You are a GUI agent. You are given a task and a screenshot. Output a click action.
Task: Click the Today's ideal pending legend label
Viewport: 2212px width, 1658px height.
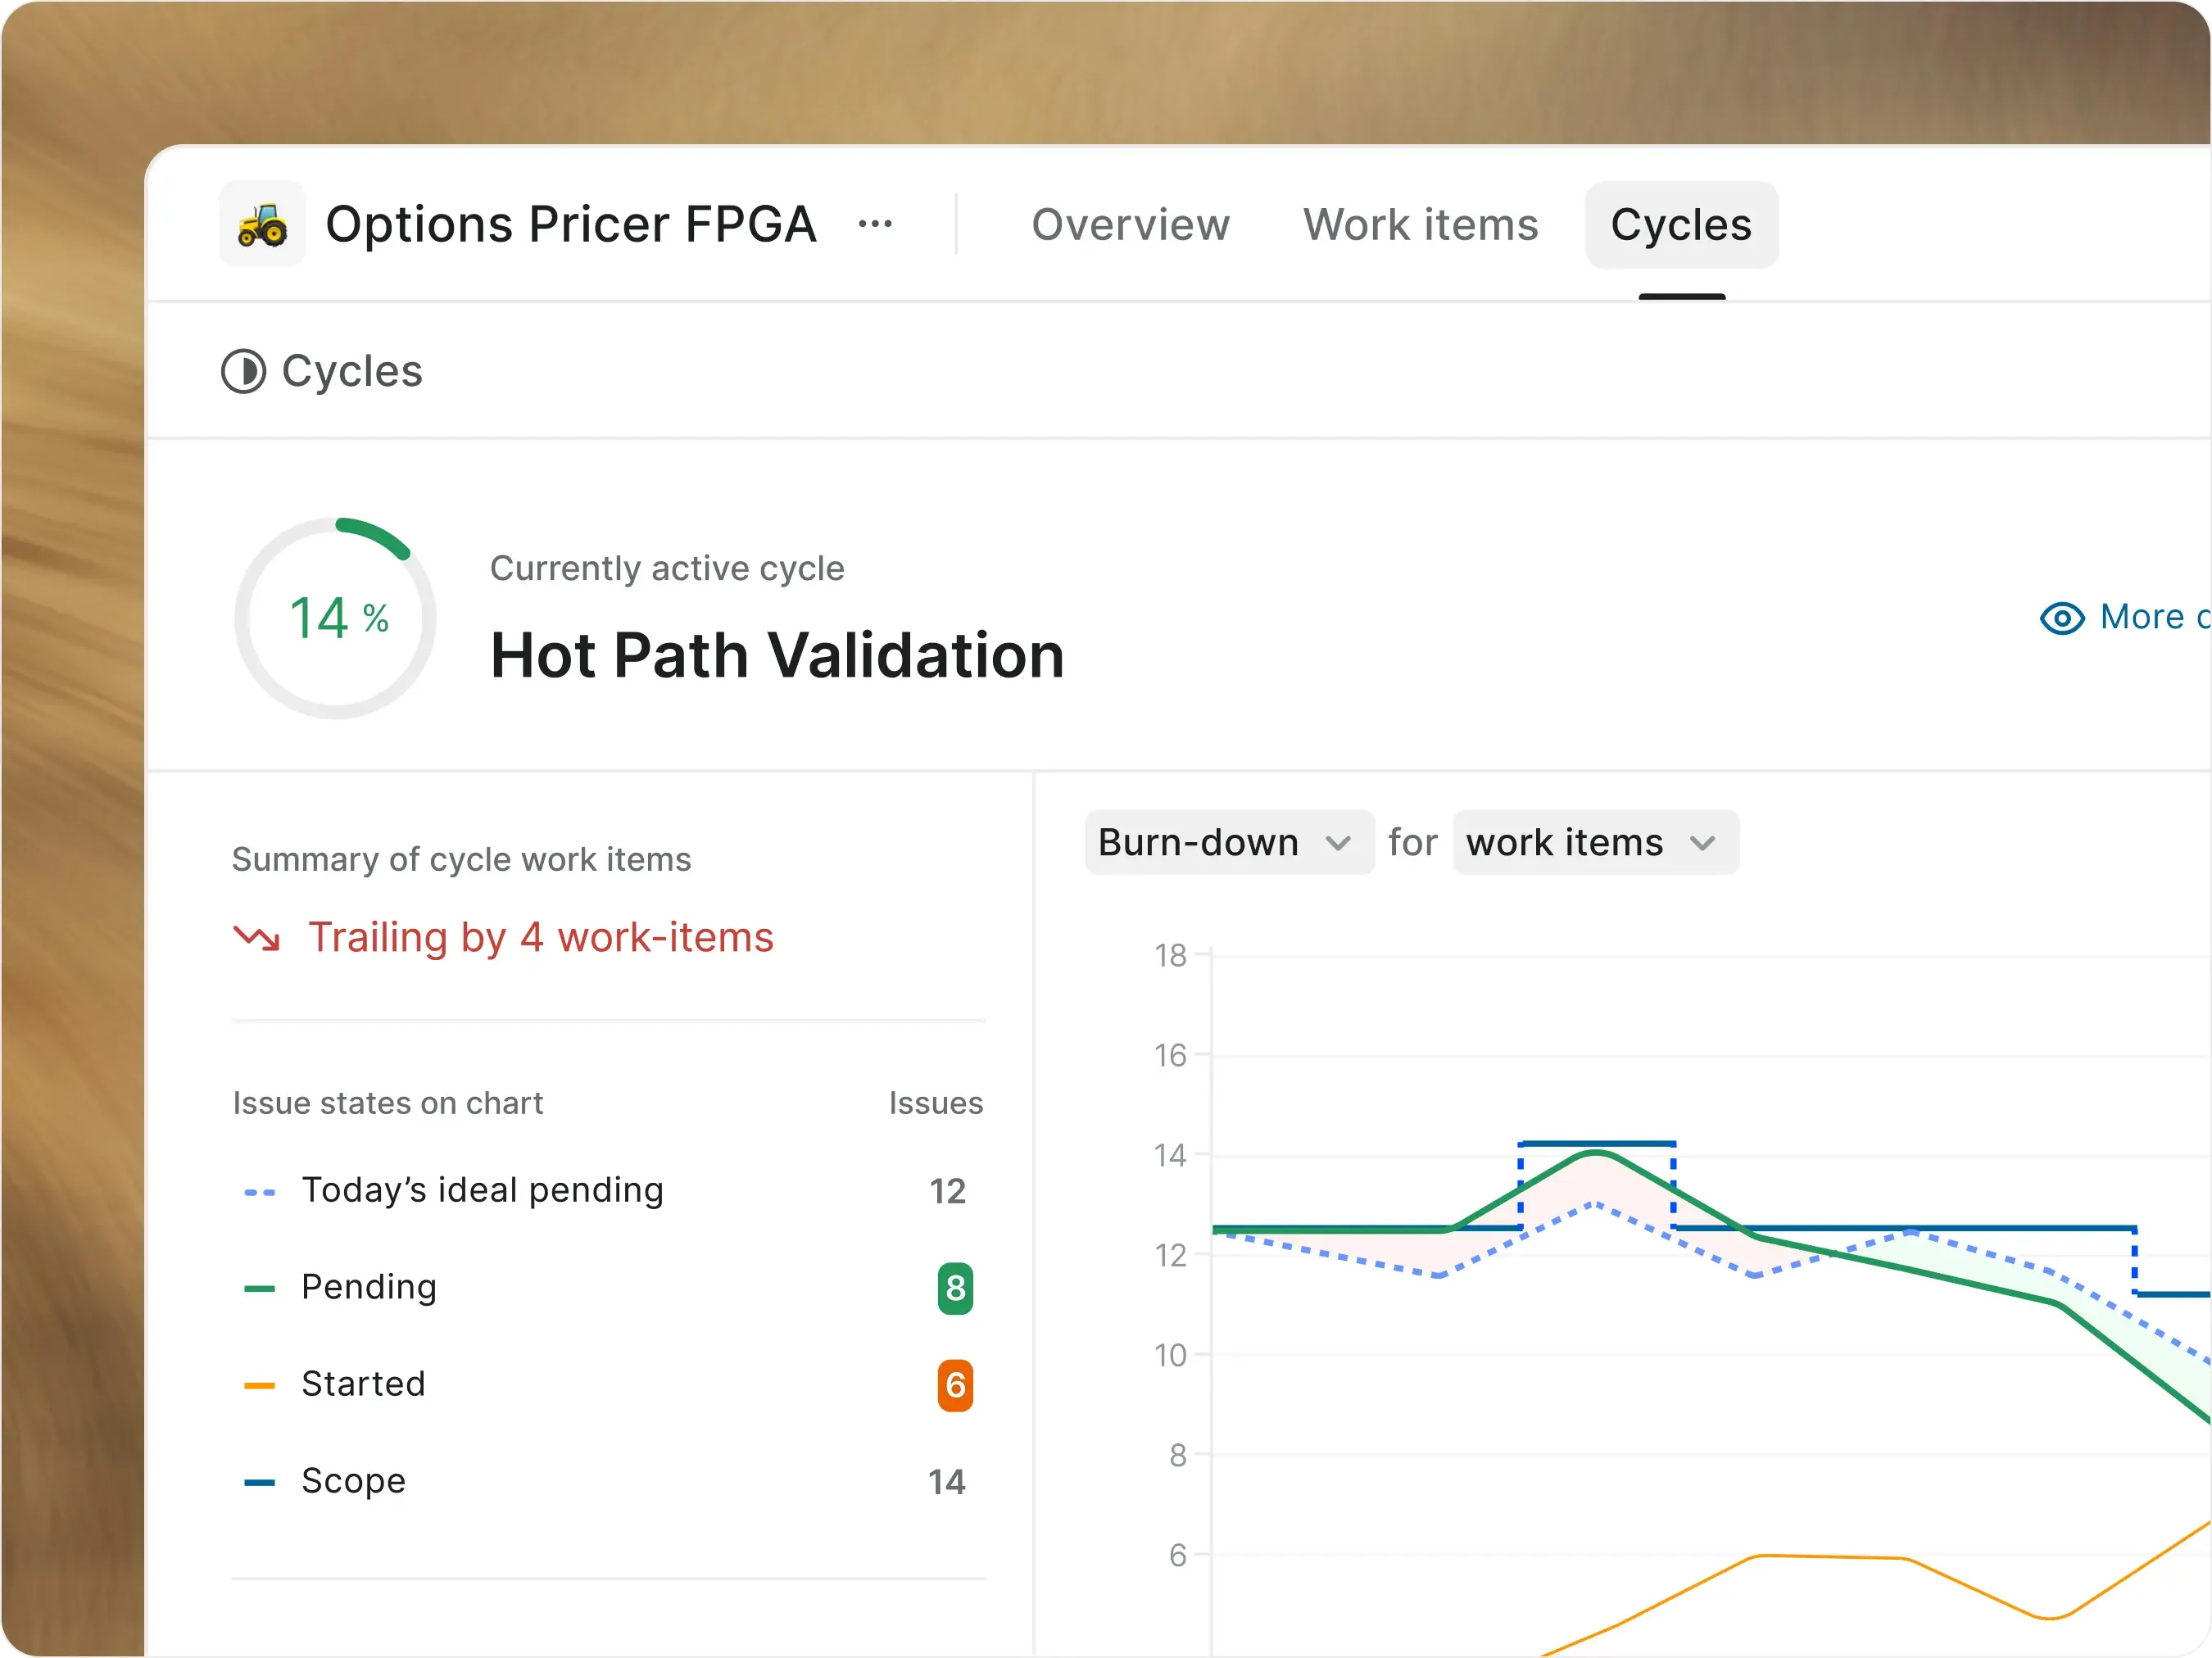coord(483,1190)
